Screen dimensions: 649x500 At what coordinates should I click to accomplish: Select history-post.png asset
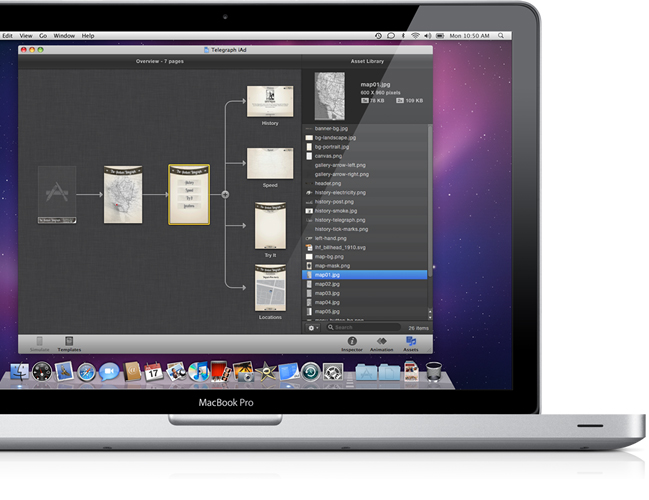(365, 202)
